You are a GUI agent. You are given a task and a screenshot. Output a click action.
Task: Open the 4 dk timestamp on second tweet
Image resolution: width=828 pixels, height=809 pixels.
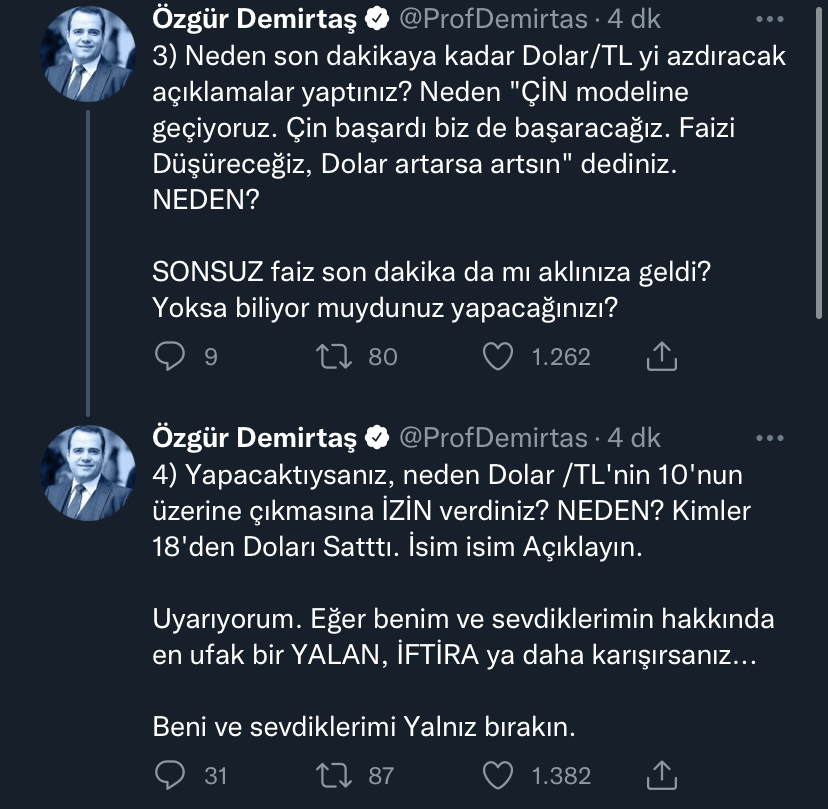(634, 438)
